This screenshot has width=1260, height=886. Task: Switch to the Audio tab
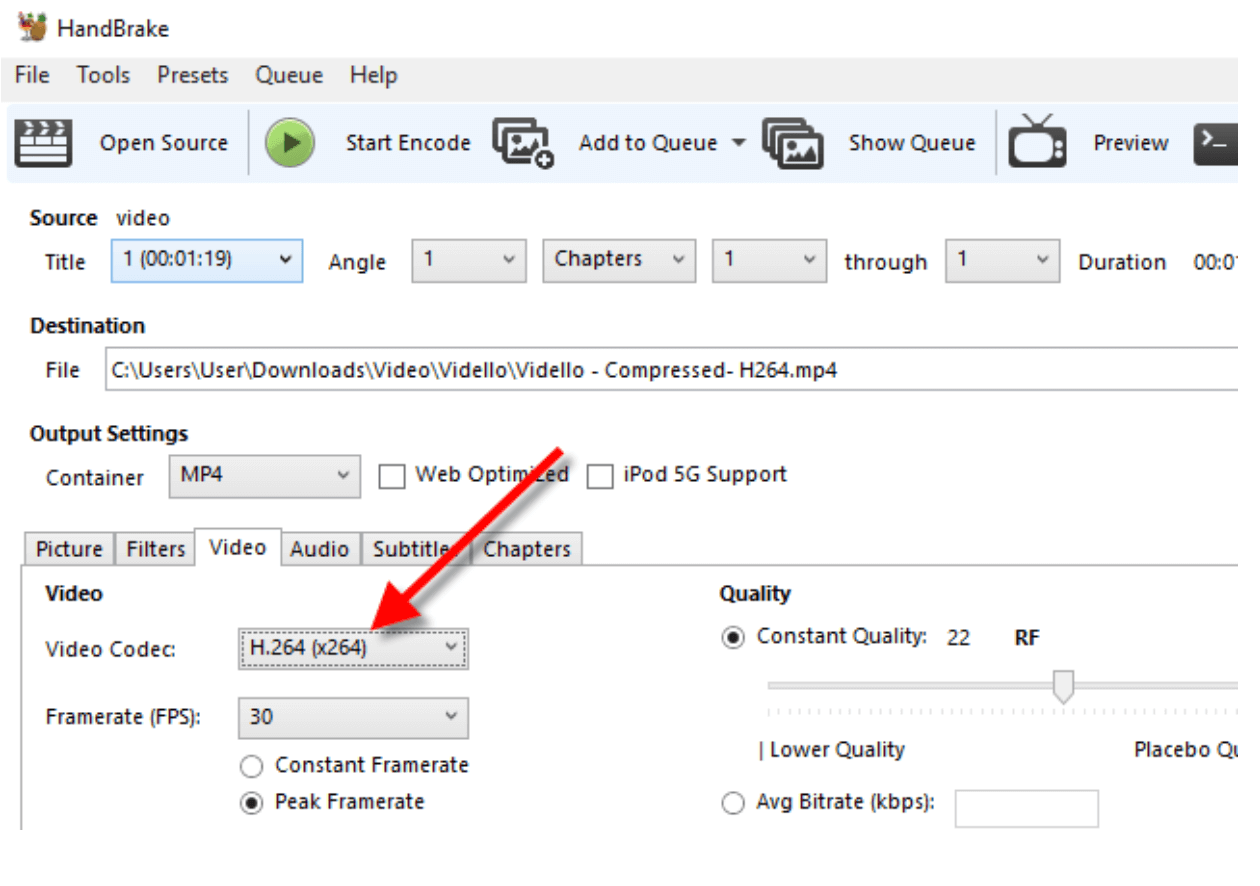[320, 549]
